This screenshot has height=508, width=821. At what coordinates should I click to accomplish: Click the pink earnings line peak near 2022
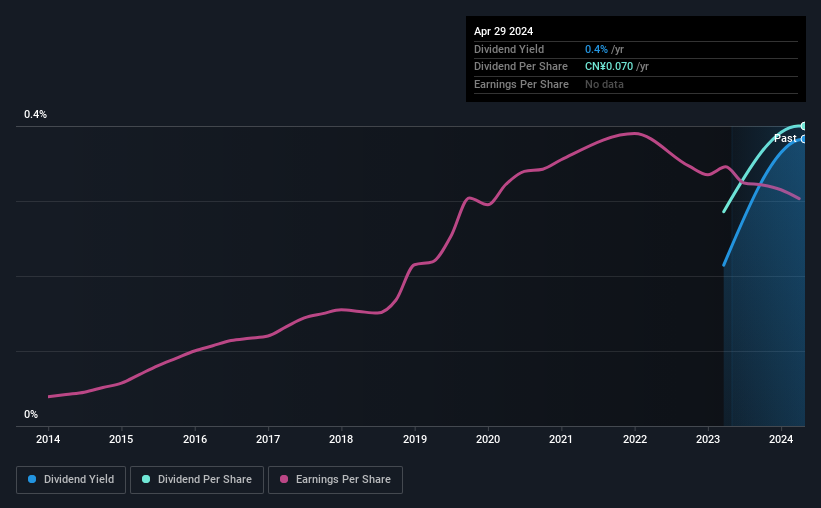(635, 134)
